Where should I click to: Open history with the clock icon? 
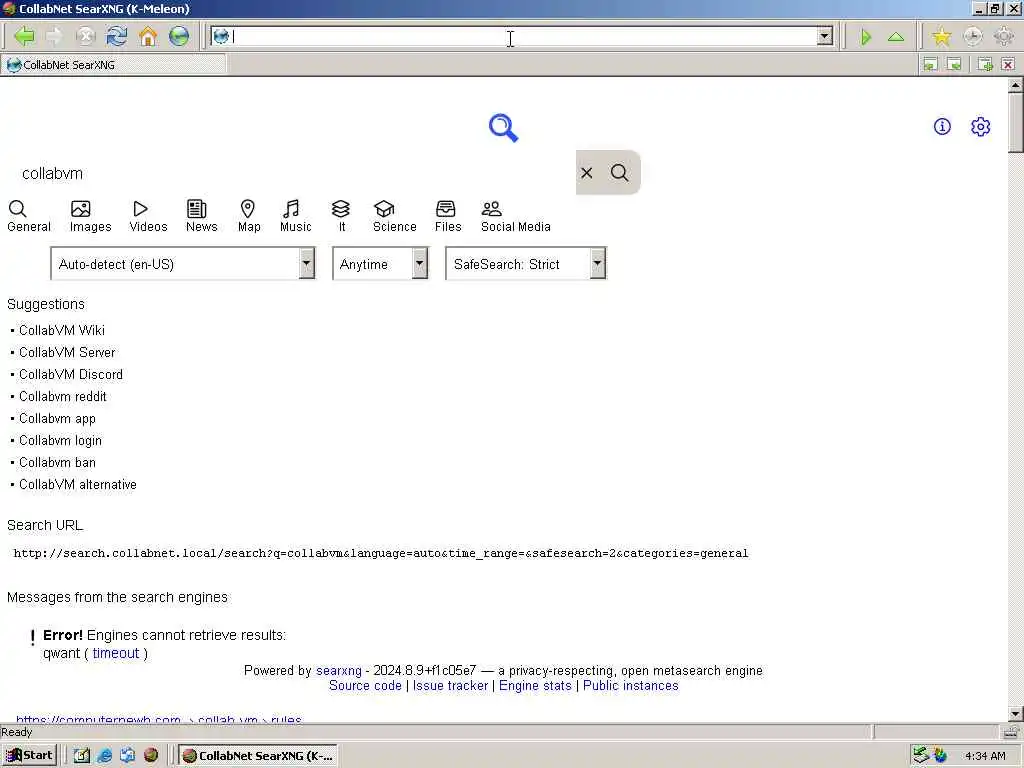tap(972, 37)
